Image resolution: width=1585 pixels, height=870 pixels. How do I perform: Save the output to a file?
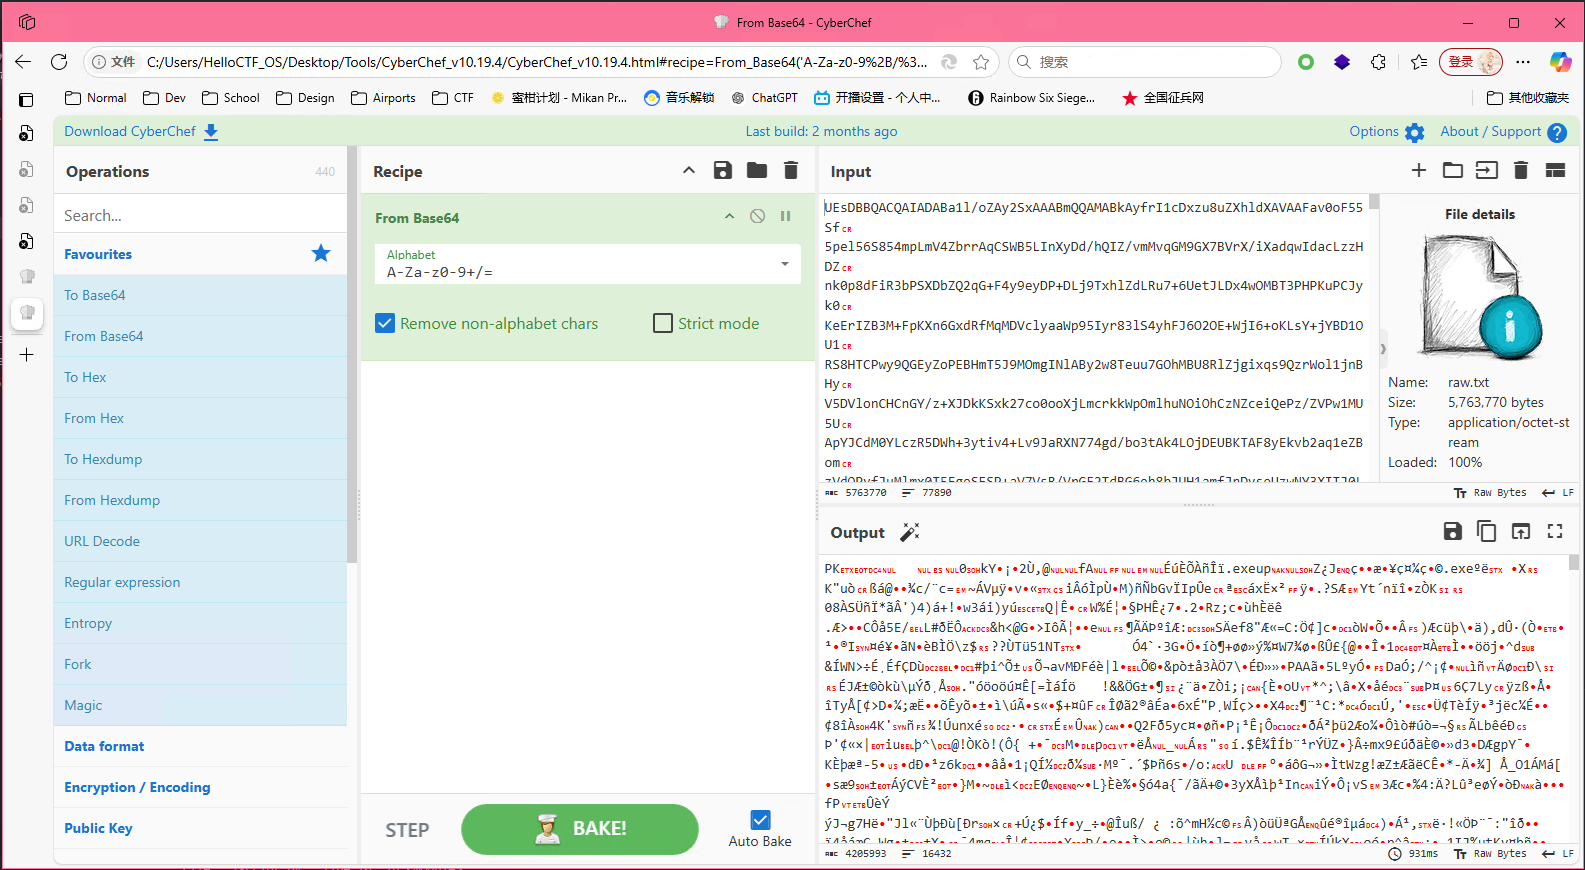click(x=1453, y=531)
